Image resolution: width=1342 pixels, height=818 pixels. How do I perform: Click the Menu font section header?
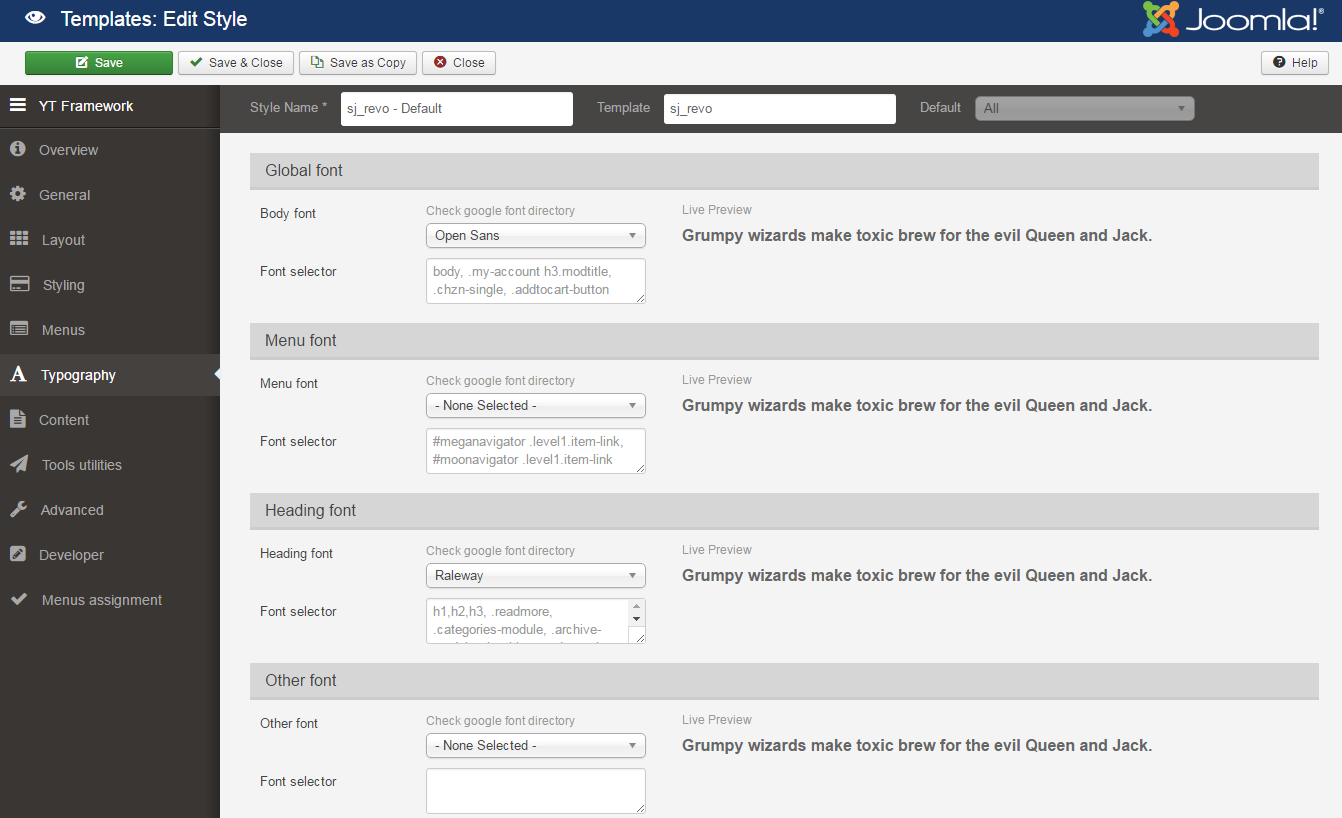784,341
